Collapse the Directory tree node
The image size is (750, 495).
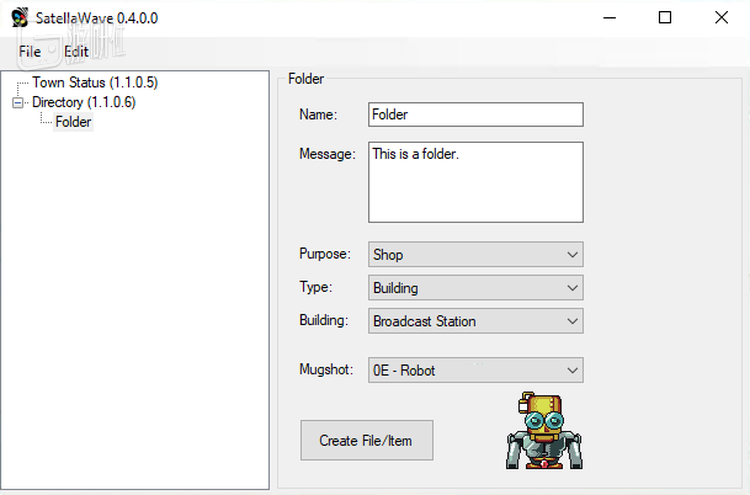coord(17,102)
